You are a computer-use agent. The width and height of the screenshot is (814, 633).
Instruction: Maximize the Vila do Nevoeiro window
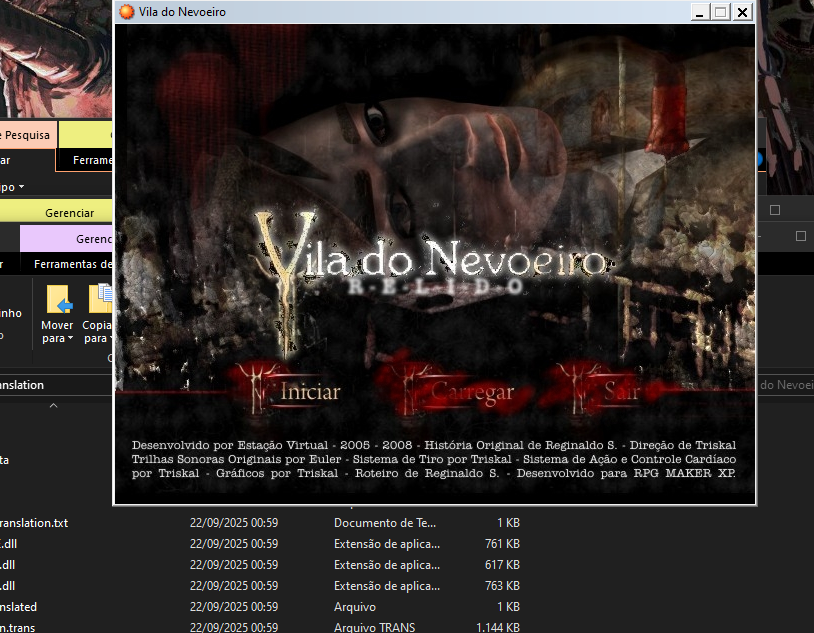pos(721,12)
